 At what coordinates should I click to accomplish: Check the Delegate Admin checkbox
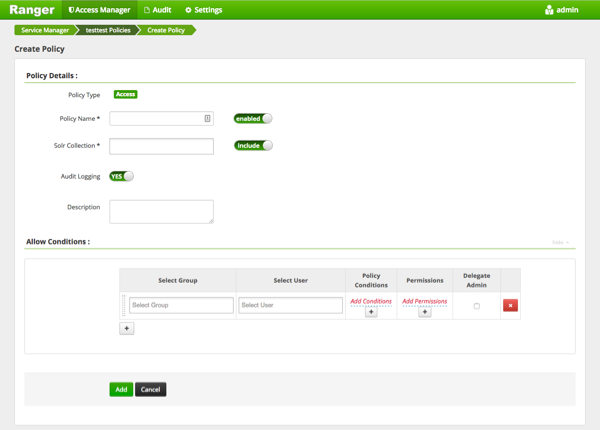(476, 306)
